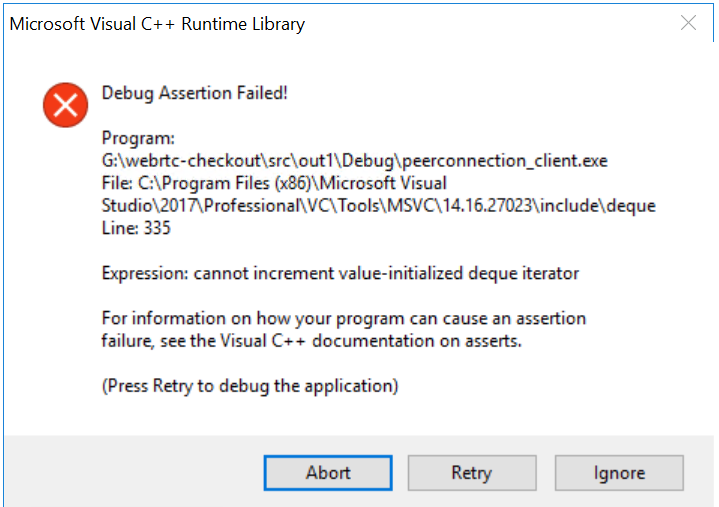Click the For information on how line

tap(343, 318)
